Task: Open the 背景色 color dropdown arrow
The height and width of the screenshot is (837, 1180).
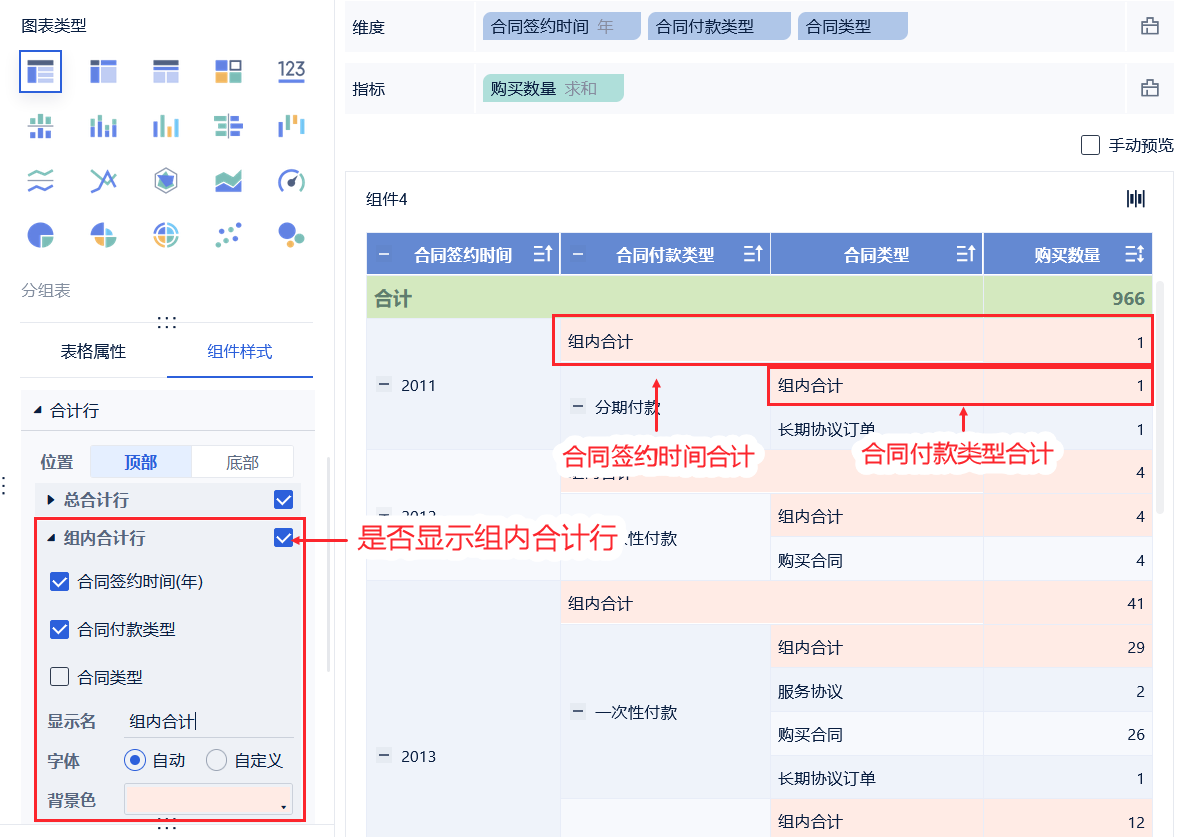Action: (284, 806)
